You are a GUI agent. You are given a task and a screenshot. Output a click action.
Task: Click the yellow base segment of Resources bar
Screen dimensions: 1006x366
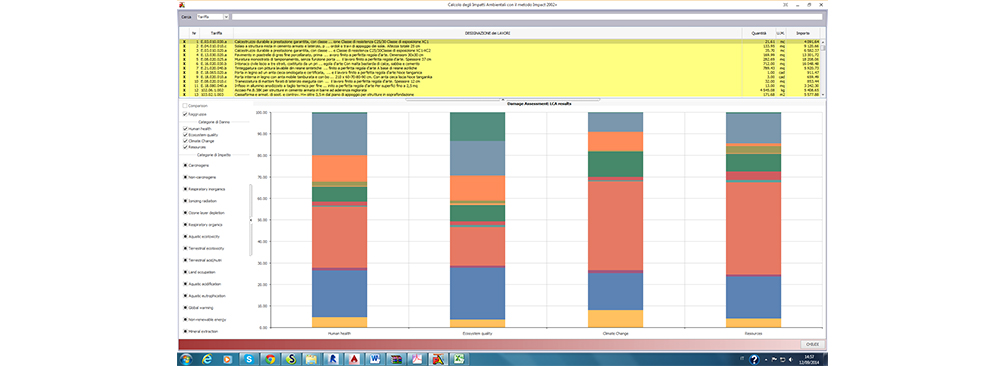(753, 323)
